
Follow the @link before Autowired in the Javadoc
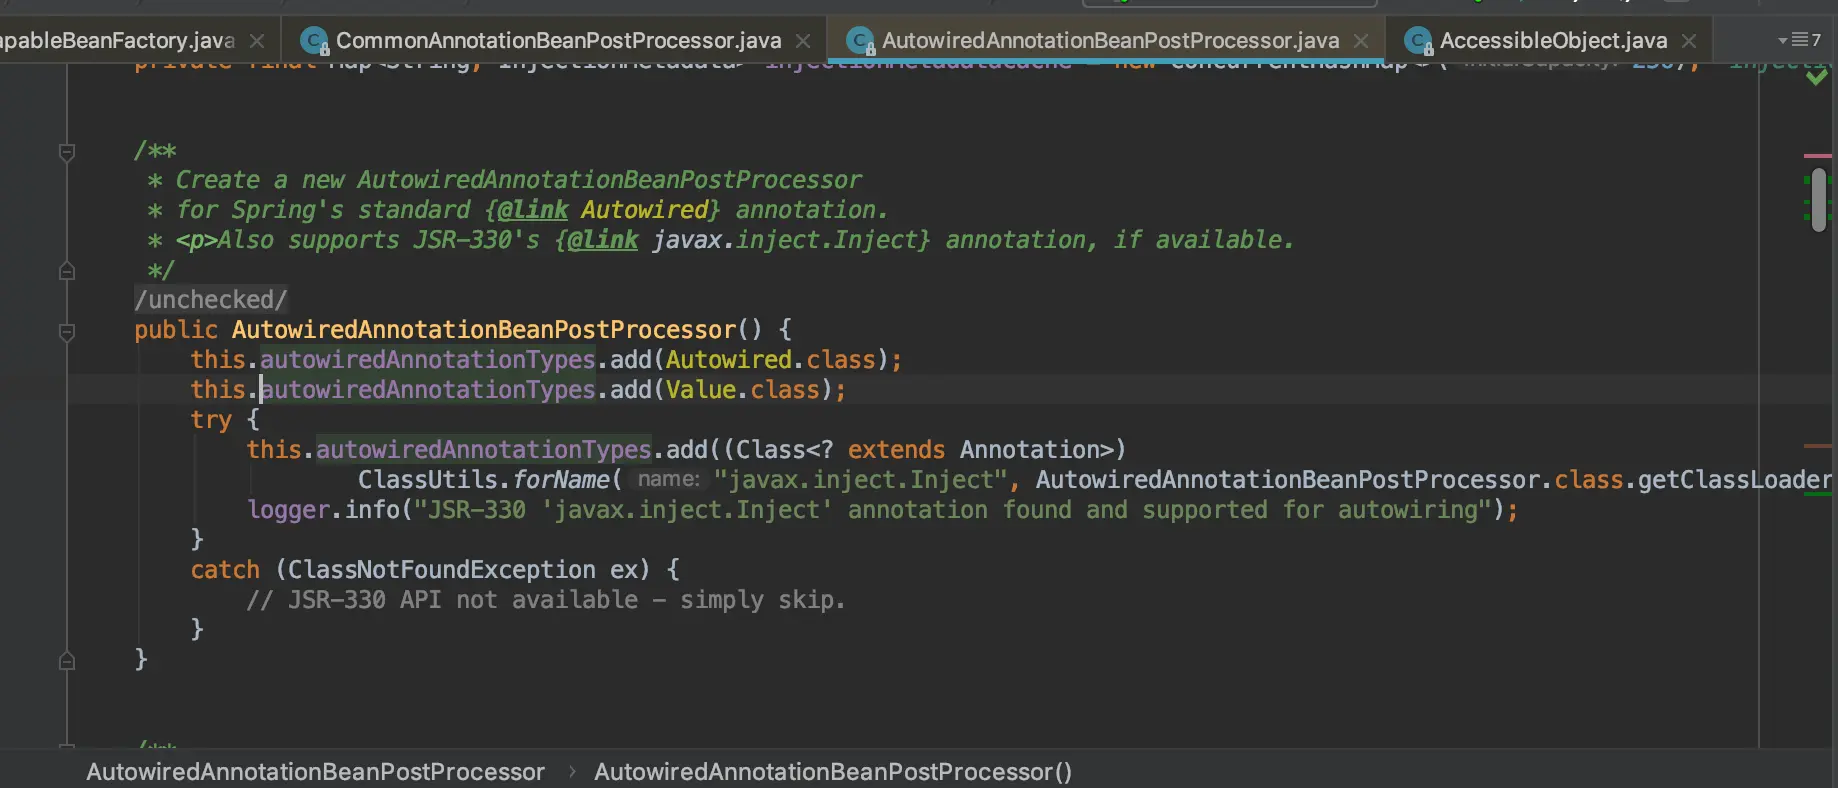533,210
